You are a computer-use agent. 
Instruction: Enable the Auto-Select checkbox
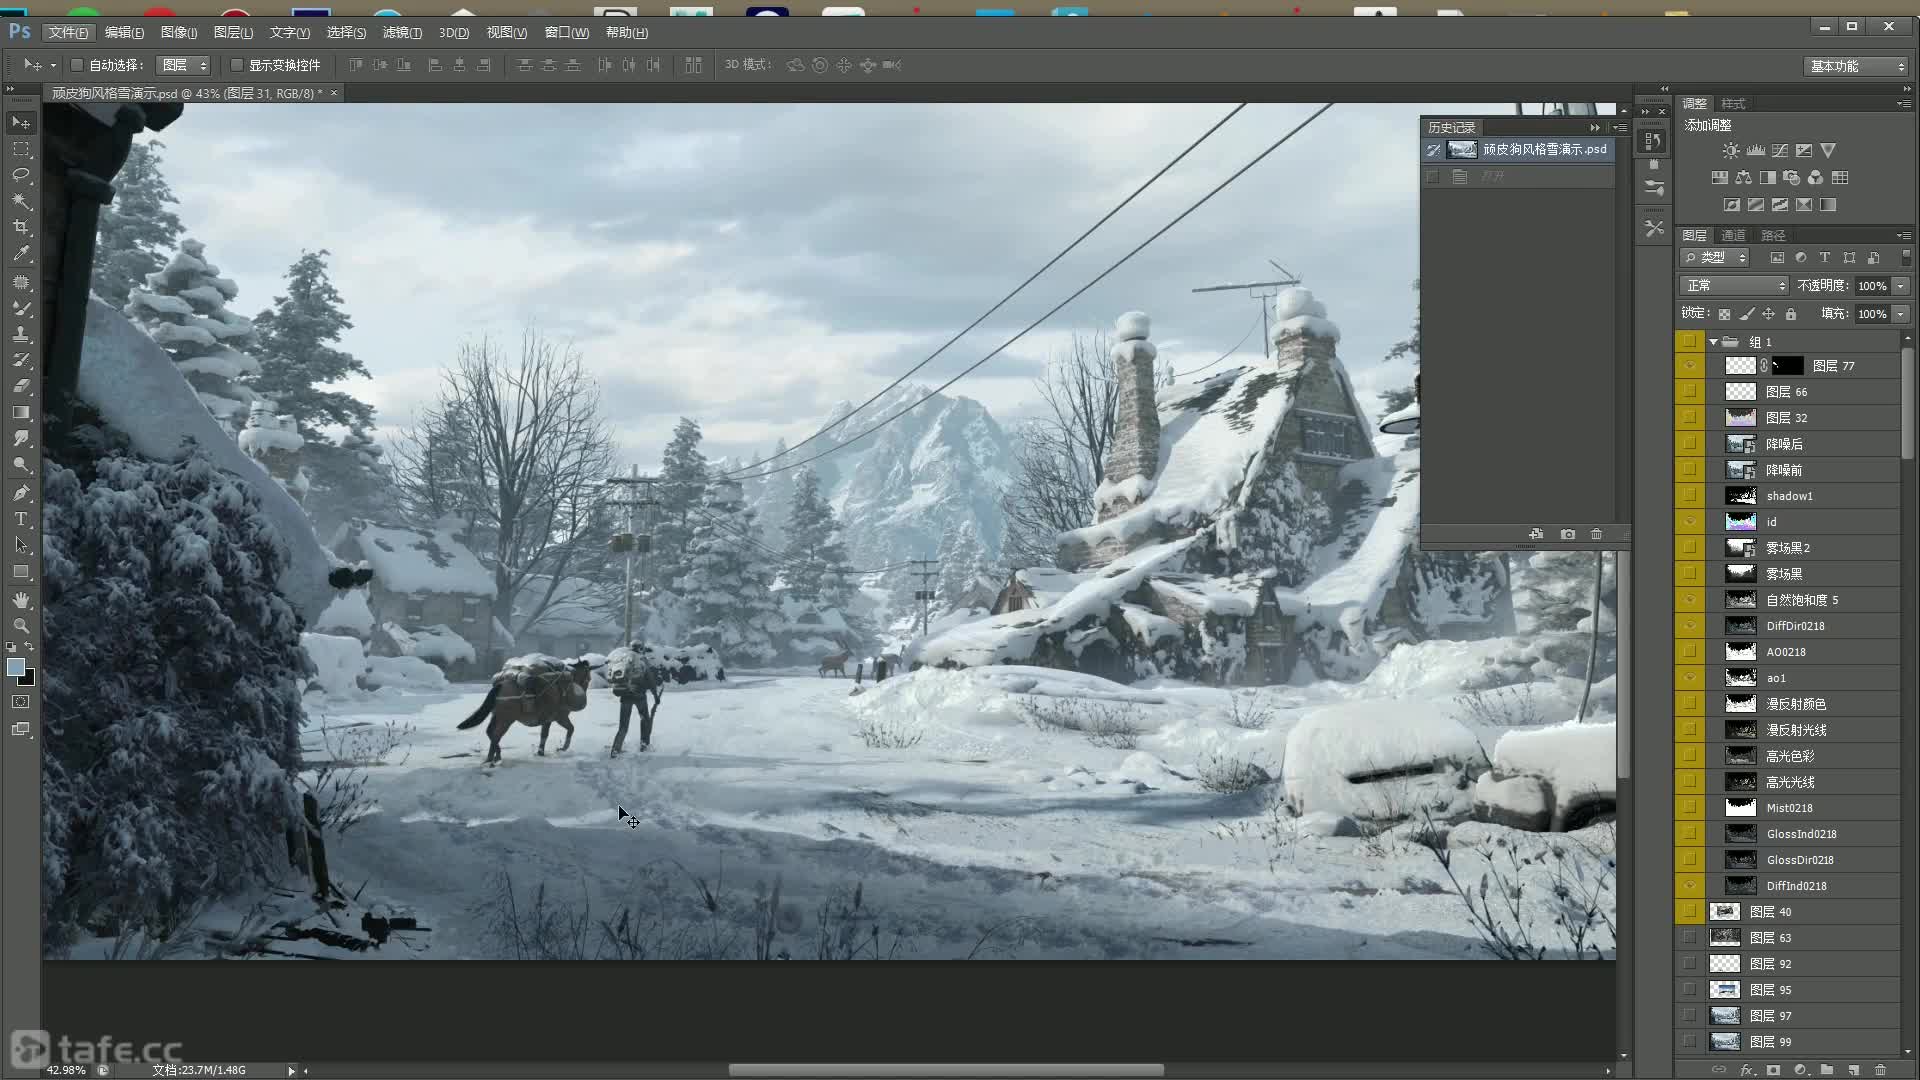point(77,65)
